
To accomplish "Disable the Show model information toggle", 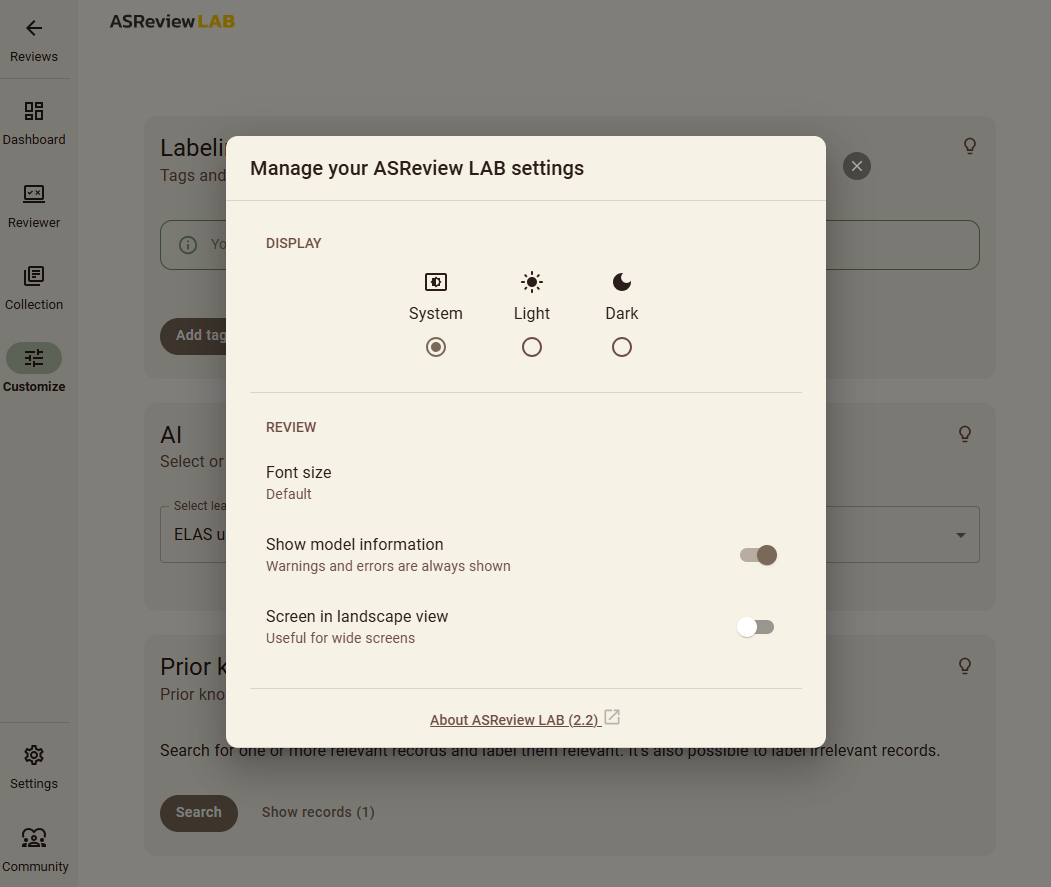I will (758, 555).
